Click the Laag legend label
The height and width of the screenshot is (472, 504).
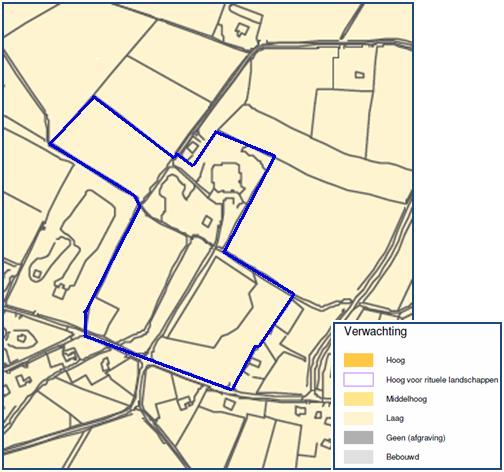click(x=395, y=418)
